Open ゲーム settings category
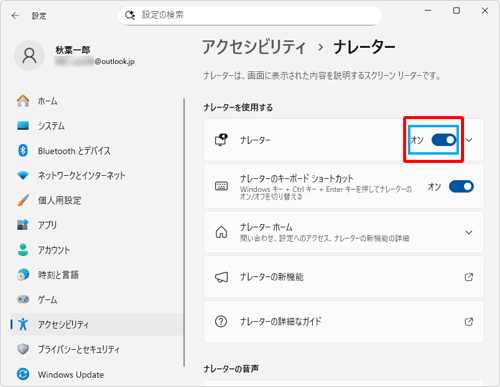500x387 pixels. 97,299
